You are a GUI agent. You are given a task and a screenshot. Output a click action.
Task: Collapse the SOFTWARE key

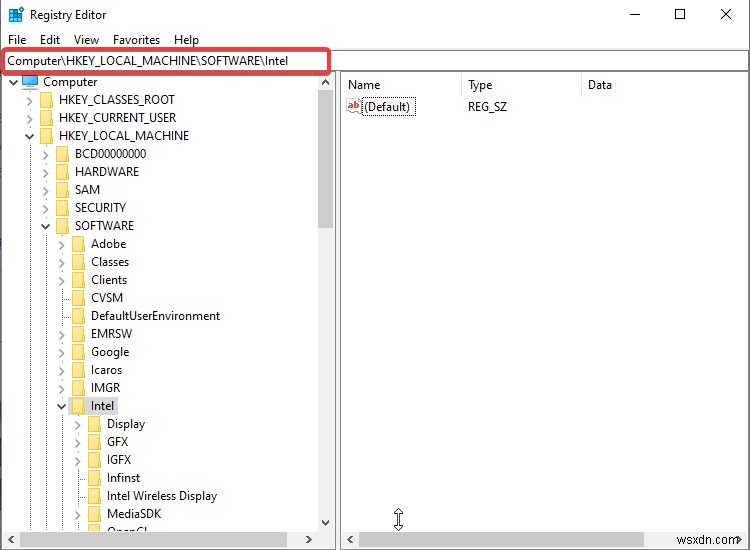45,226
